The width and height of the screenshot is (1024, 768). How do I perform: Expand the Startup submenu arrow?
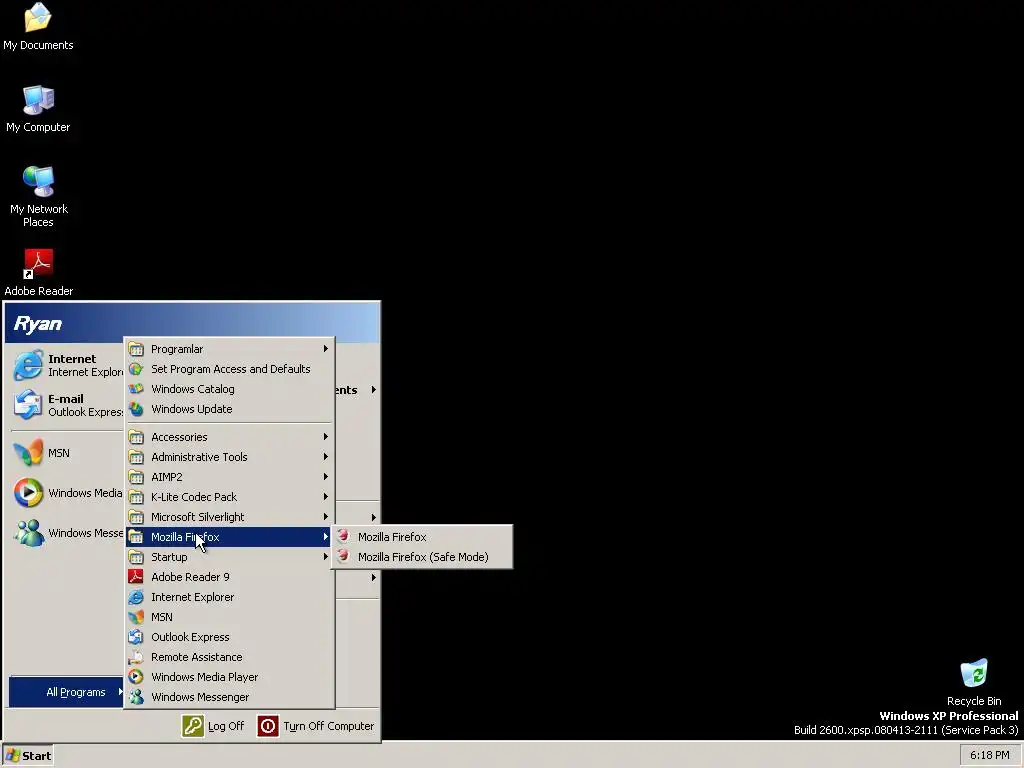325,557
